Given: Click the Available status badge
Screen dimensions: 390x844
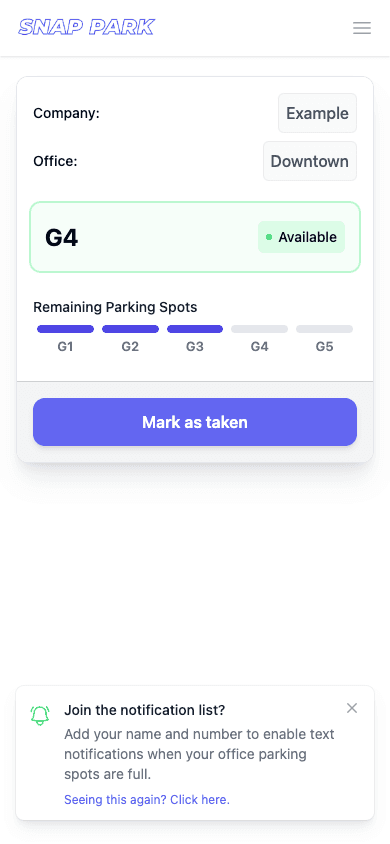Looking at the screenshot, I should (x=301, y=237).
